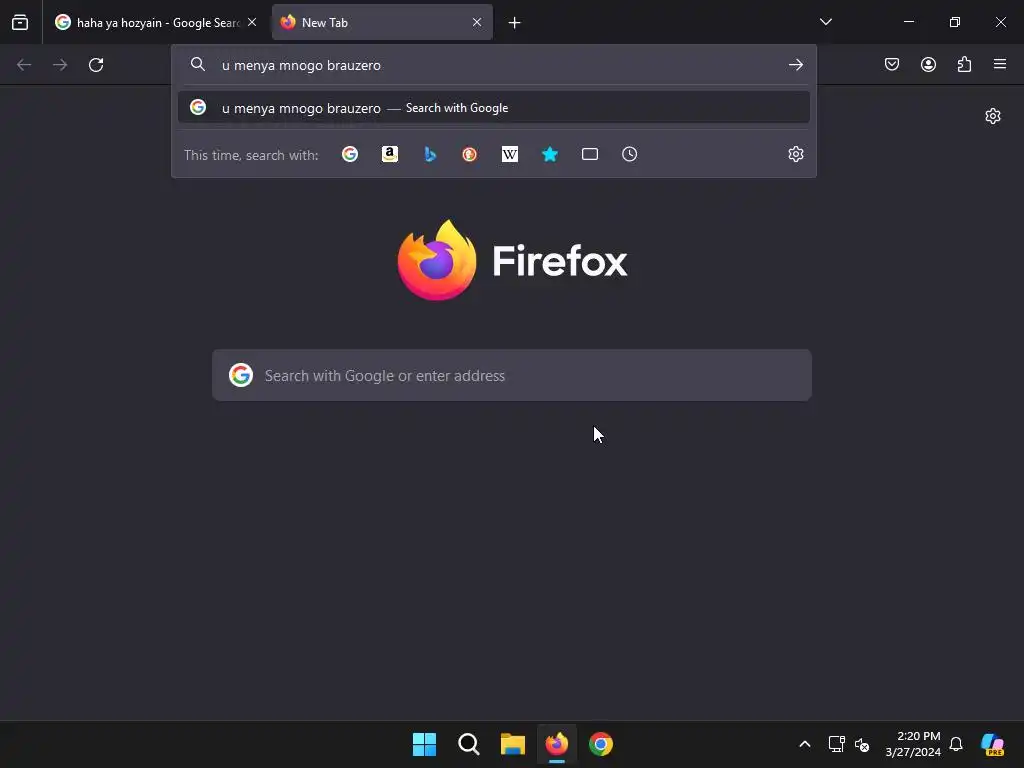
Task: Reload the current page
Action: click(x=96, y=65)
